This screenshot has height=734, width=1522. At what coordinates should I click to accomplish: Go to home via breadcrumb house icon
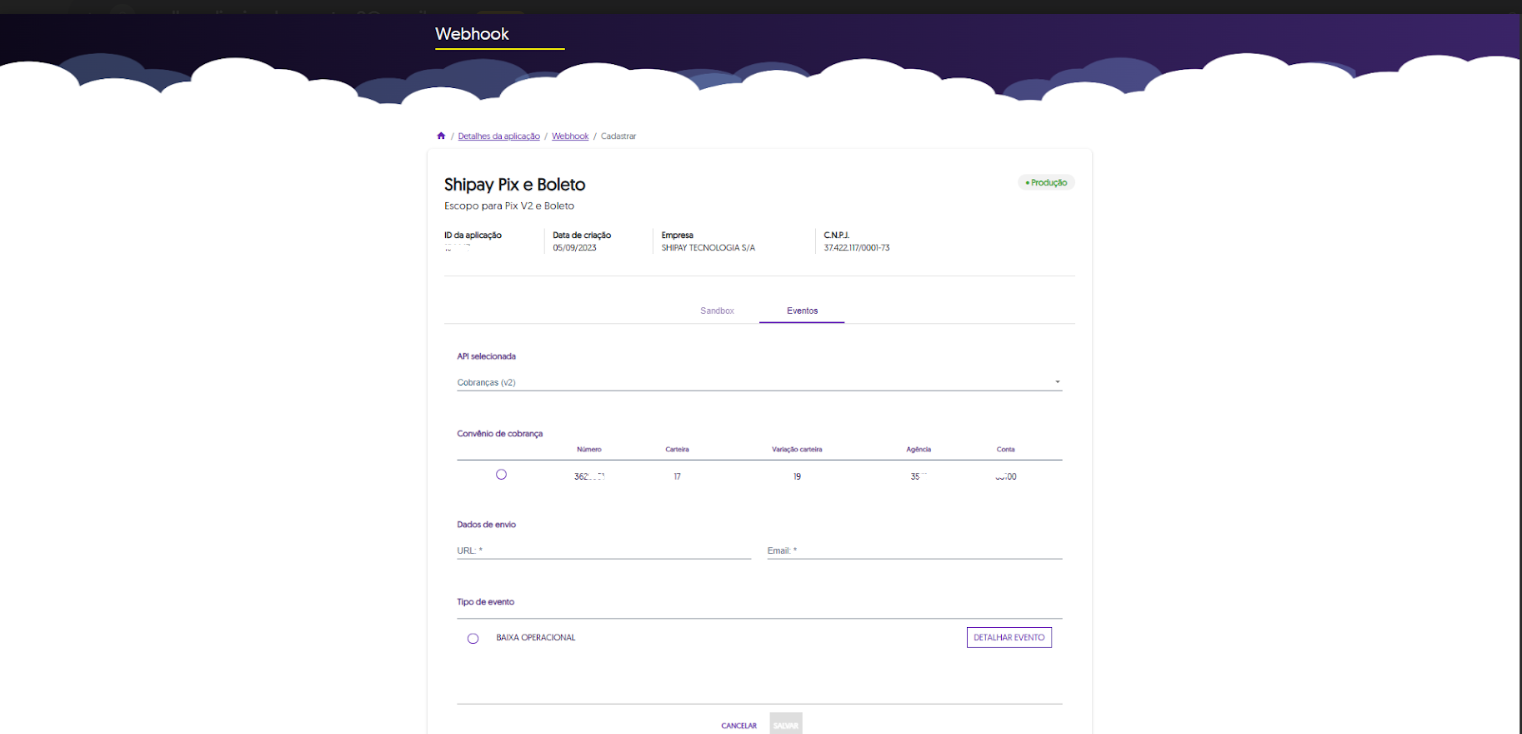pyautogui.click(x=441, y=135)
